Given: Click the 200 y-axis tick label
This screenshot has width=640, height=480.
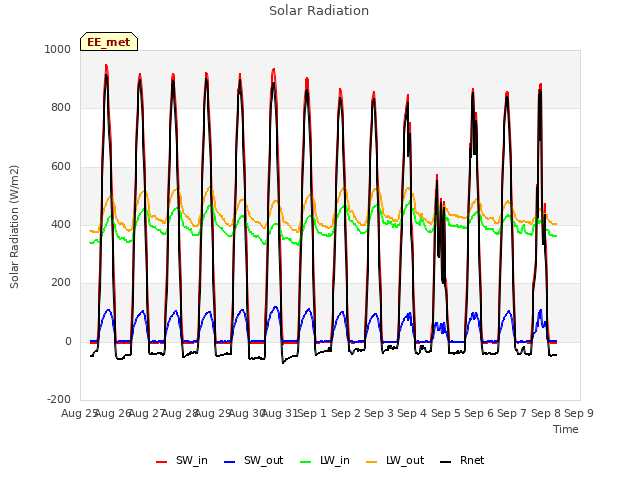Looking at the screenshot, I should tap(61, 282).
